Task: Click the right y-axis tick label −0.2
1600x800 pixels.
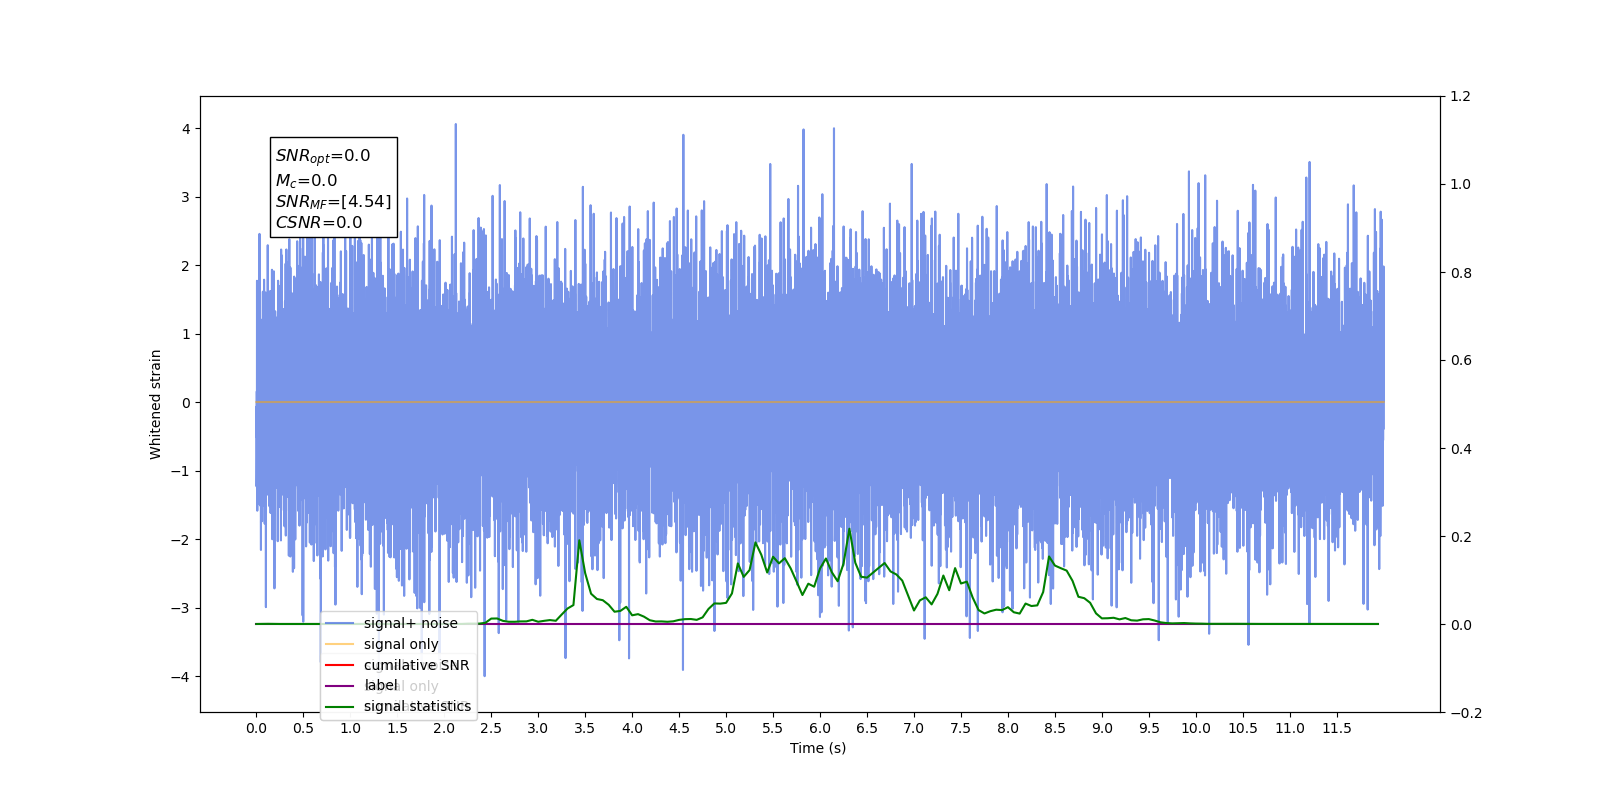Action: (x=1466, y=713)
